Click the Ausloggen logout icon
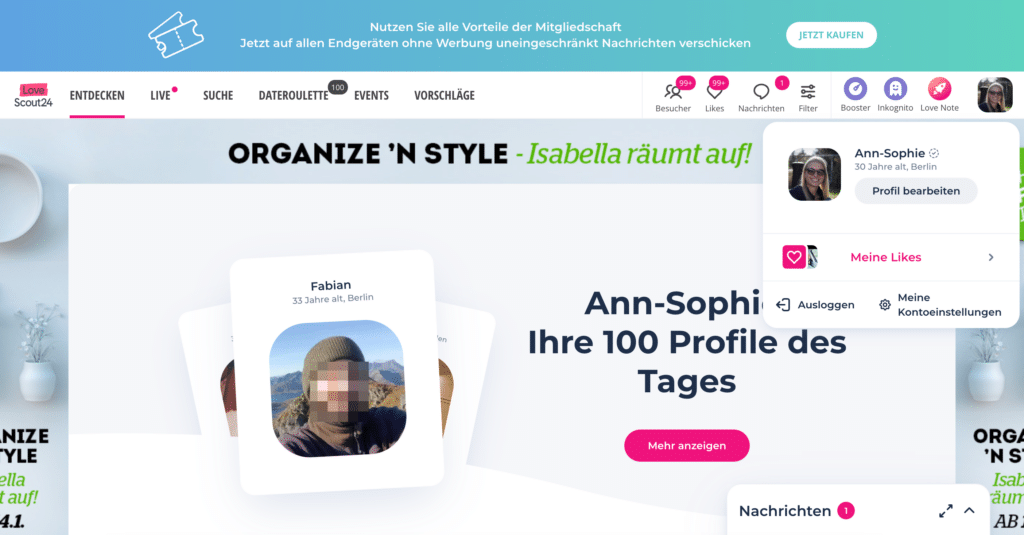The width and height of the screenshot is (1024, 535). [x=783, y=304]
